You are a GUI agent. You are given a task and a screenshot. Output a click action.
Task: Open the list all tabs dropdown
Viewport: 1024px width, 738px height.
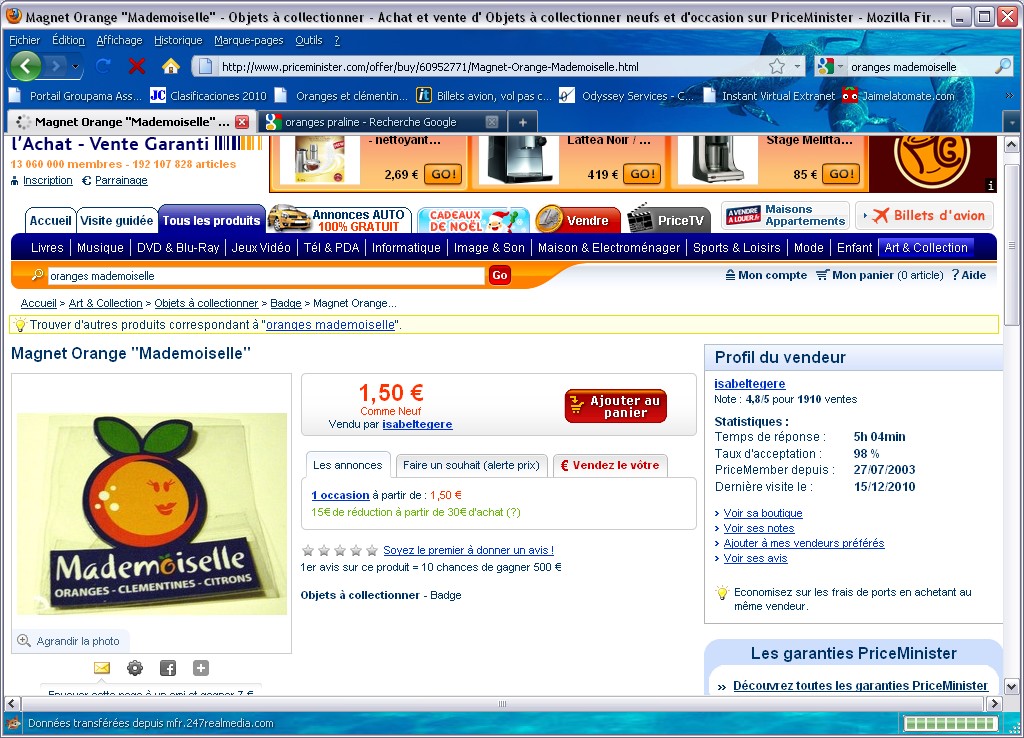pyautogui.click(x=1012, y=122)
